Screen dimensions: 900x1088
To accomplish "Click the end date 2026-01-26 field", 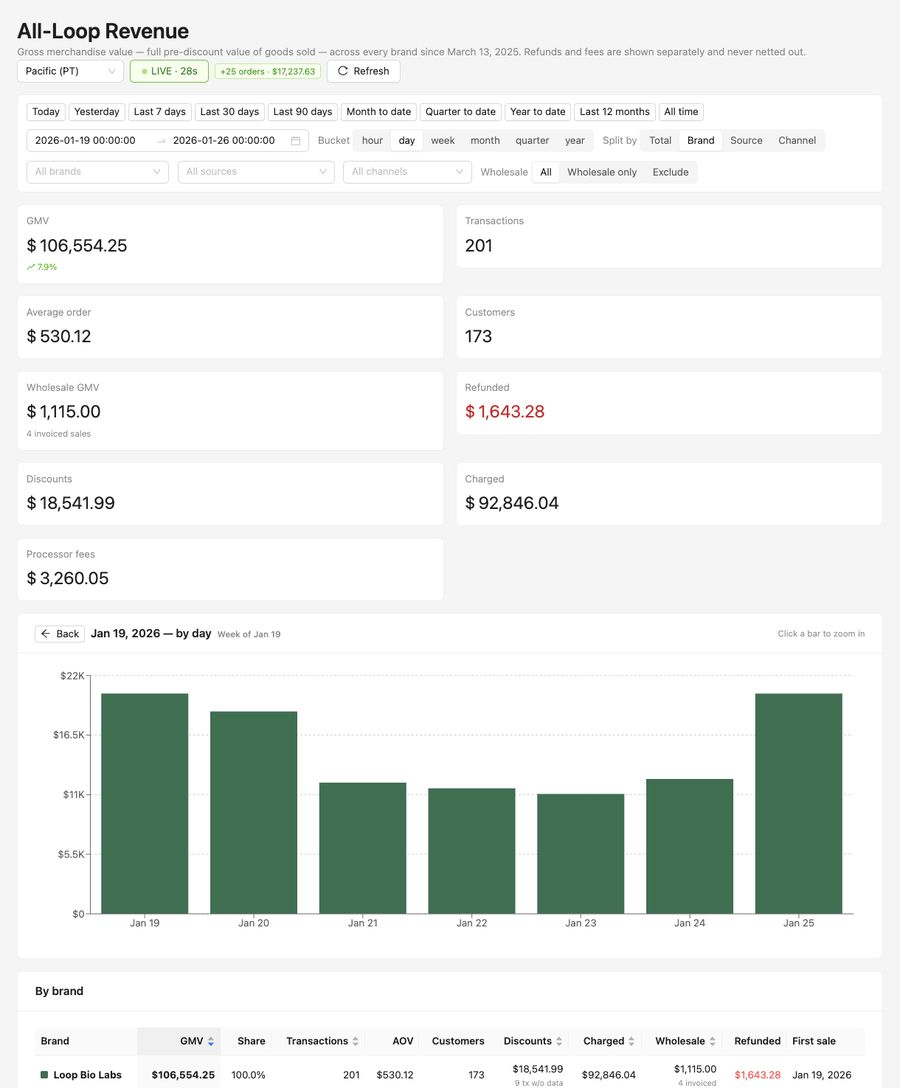I will [224, 140].
